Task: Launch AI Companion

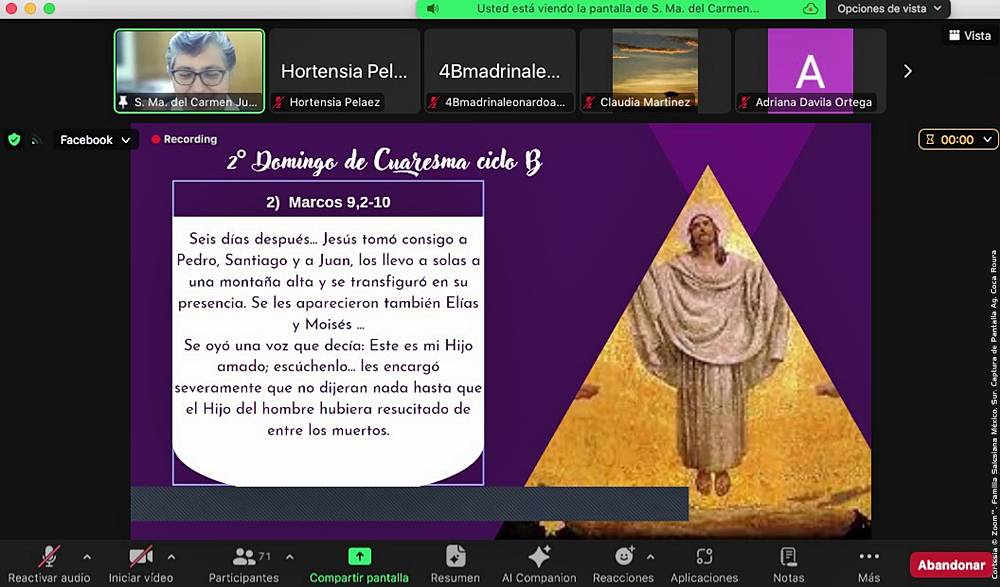Action: point(539,565)
